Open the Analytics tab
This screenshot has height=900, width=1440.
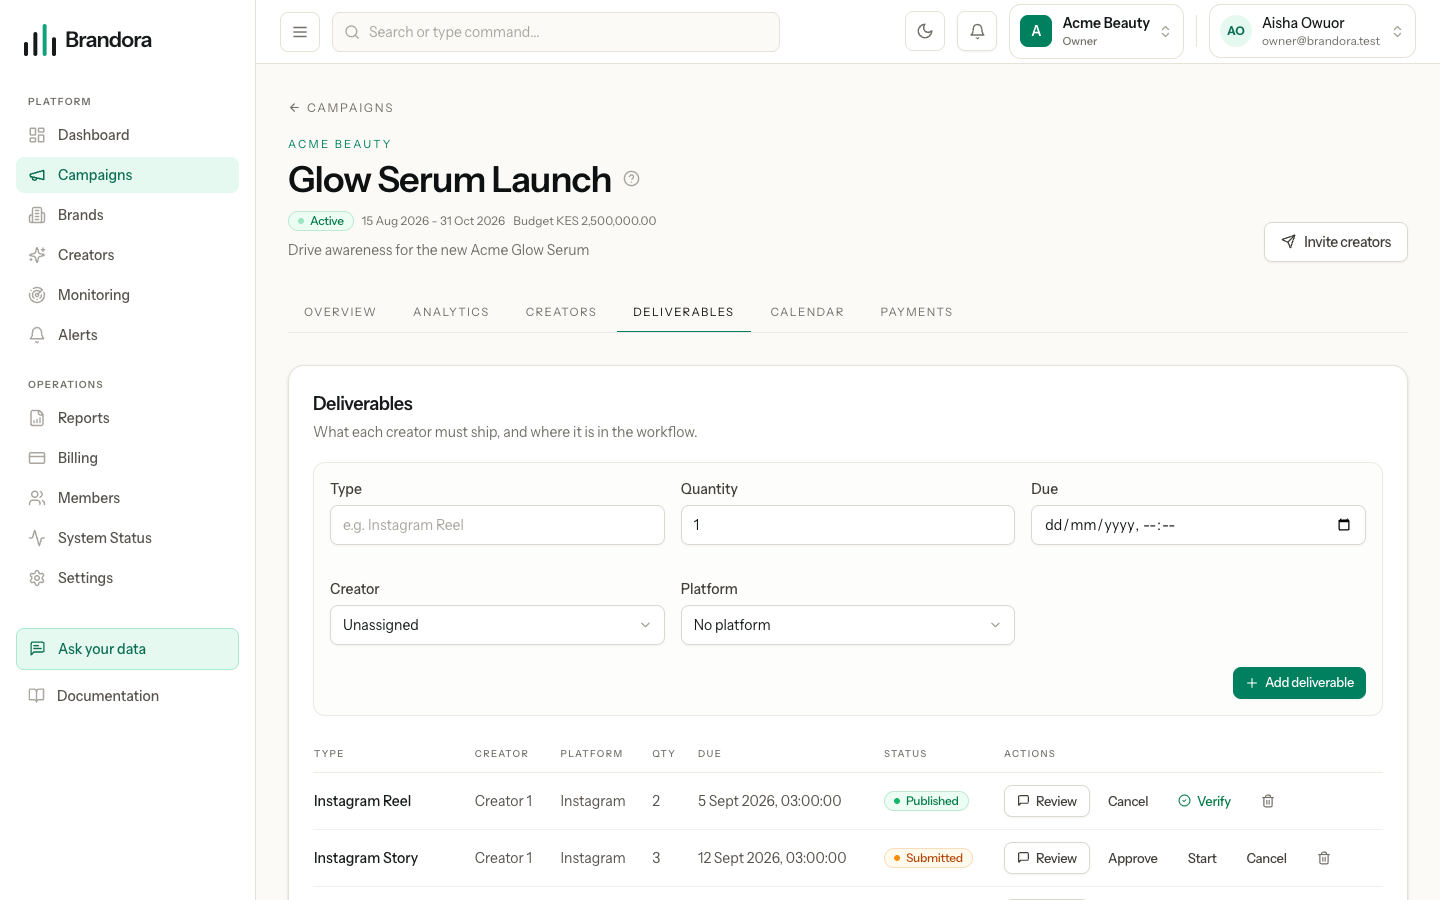pos(451,312)
